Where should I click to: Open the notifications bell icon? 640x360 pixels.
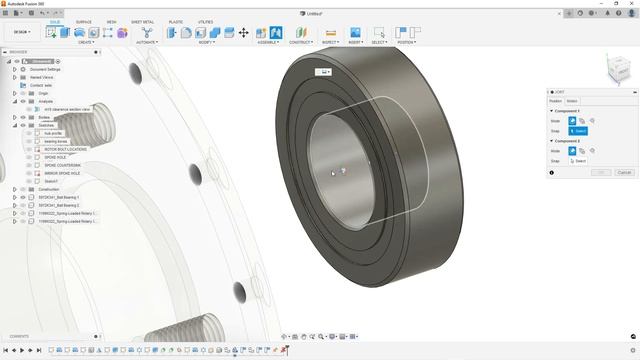[x=607, y=13]
